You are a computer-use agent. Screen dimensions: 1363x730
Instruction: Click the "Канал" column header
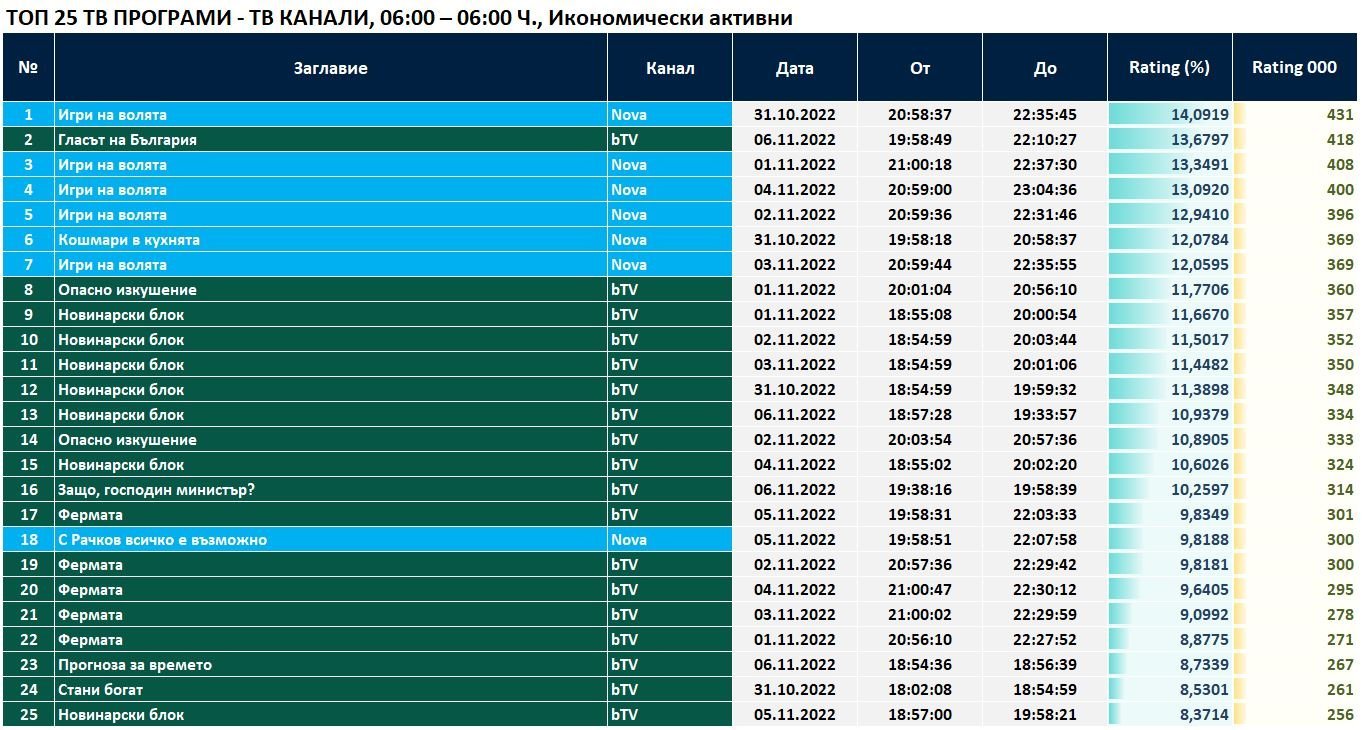coord(670,68)
